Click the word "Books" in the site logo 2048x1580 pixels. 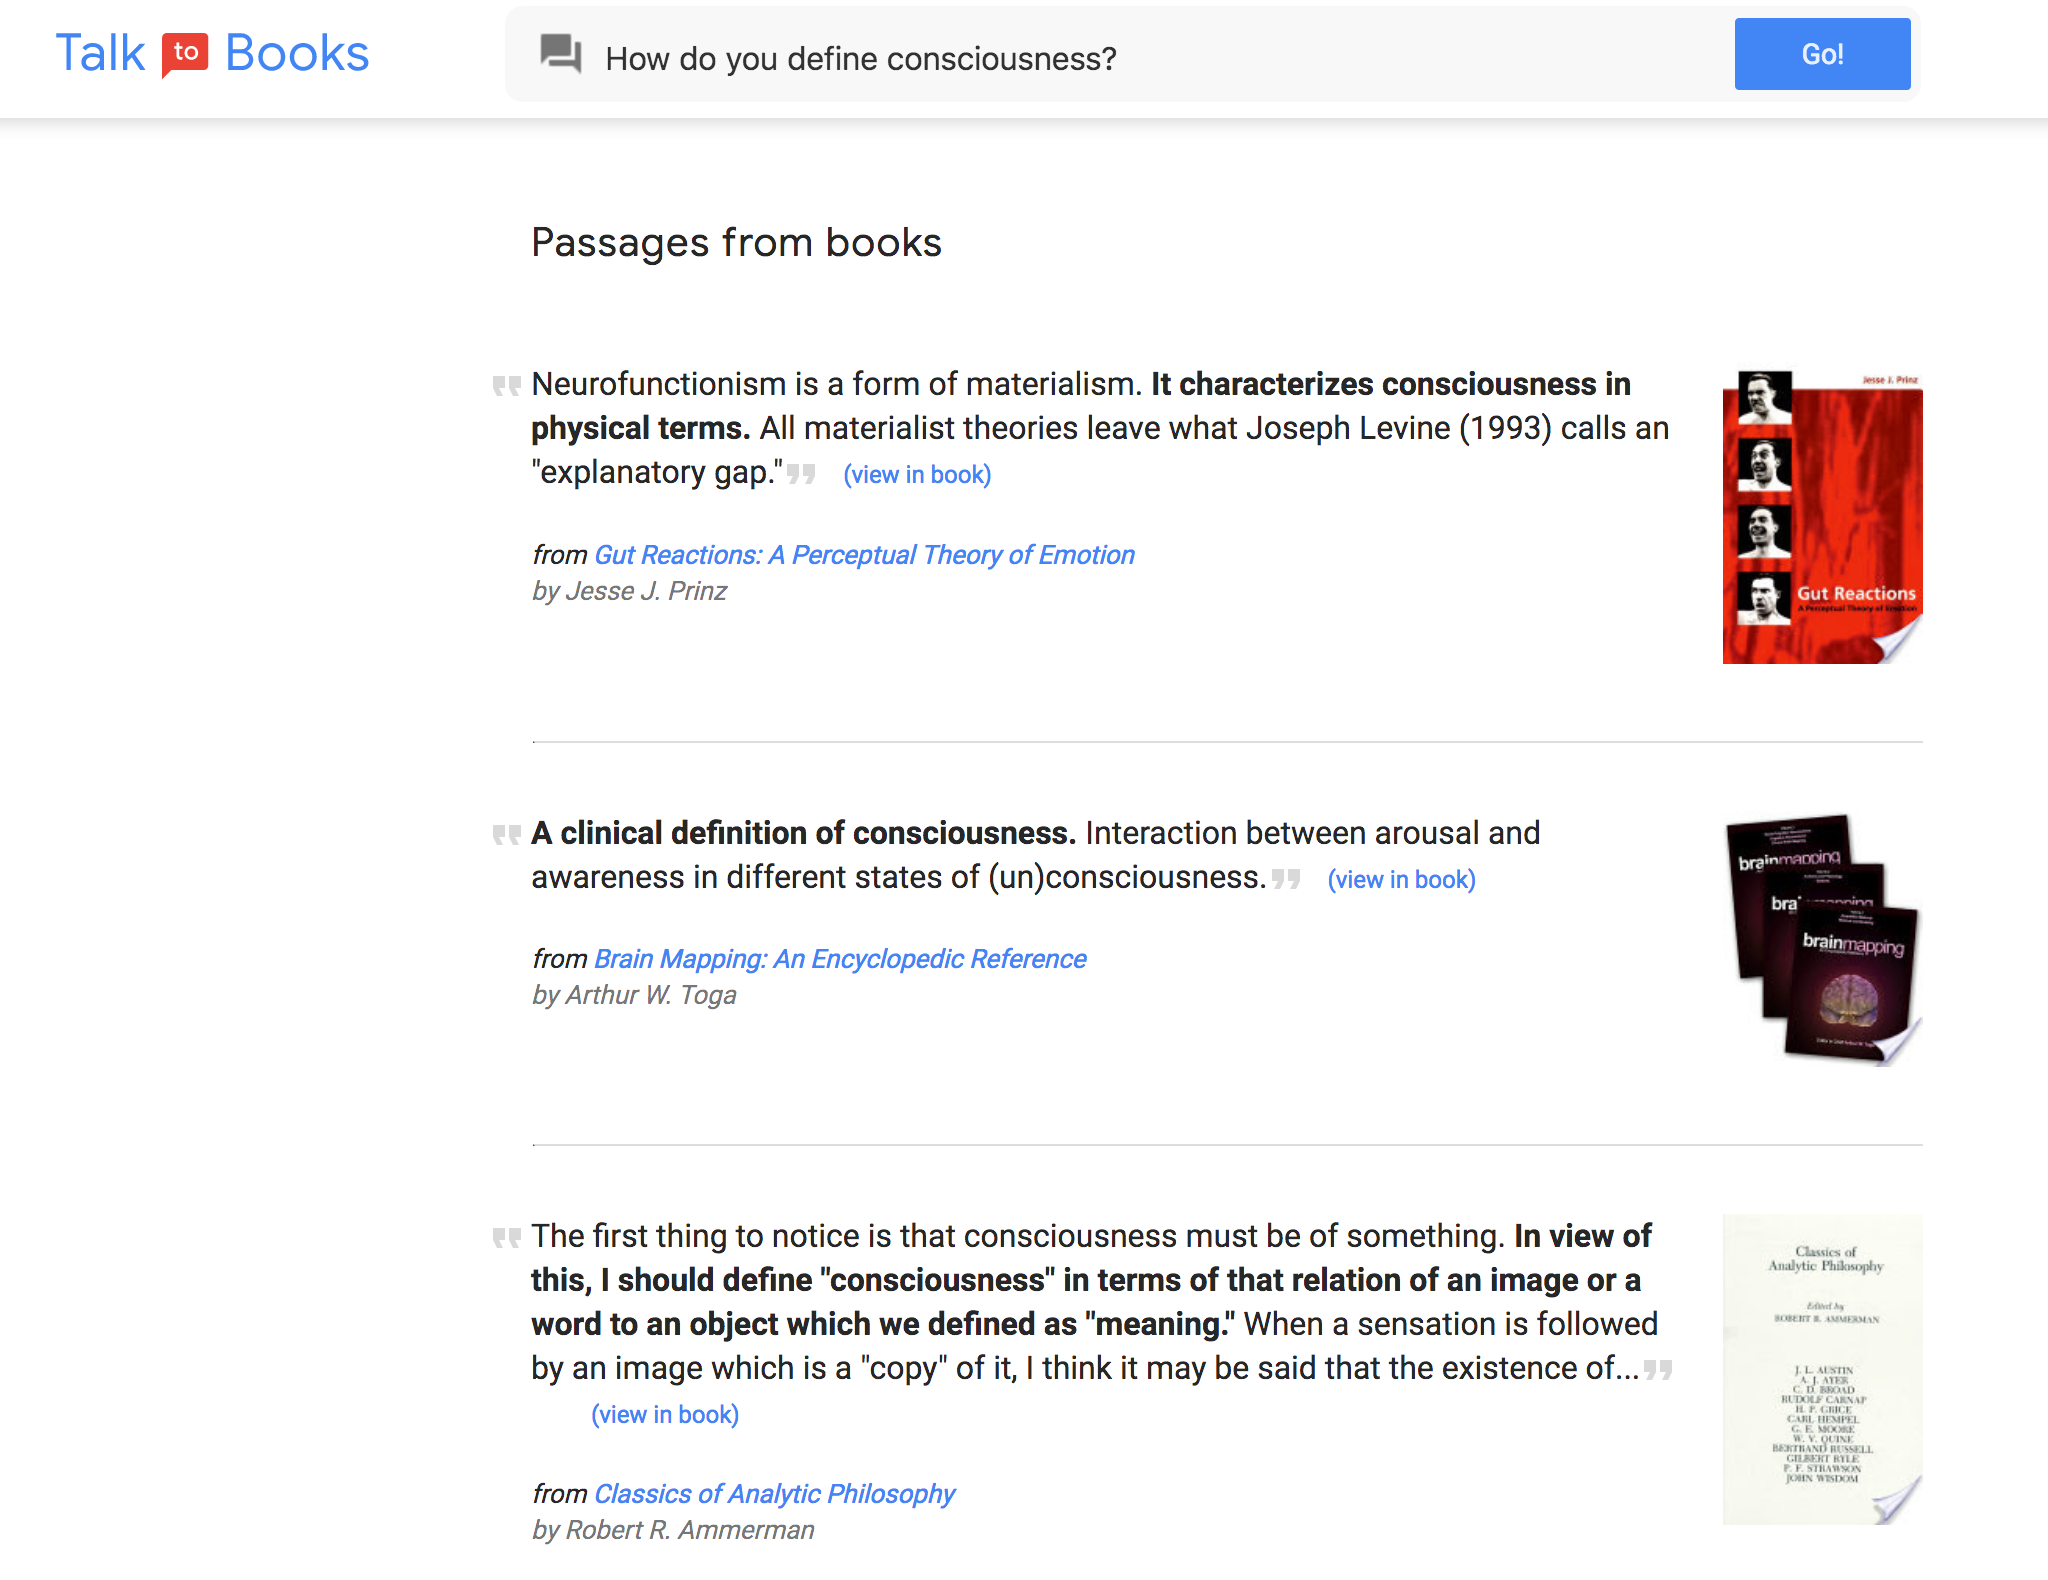coord(297,54)
